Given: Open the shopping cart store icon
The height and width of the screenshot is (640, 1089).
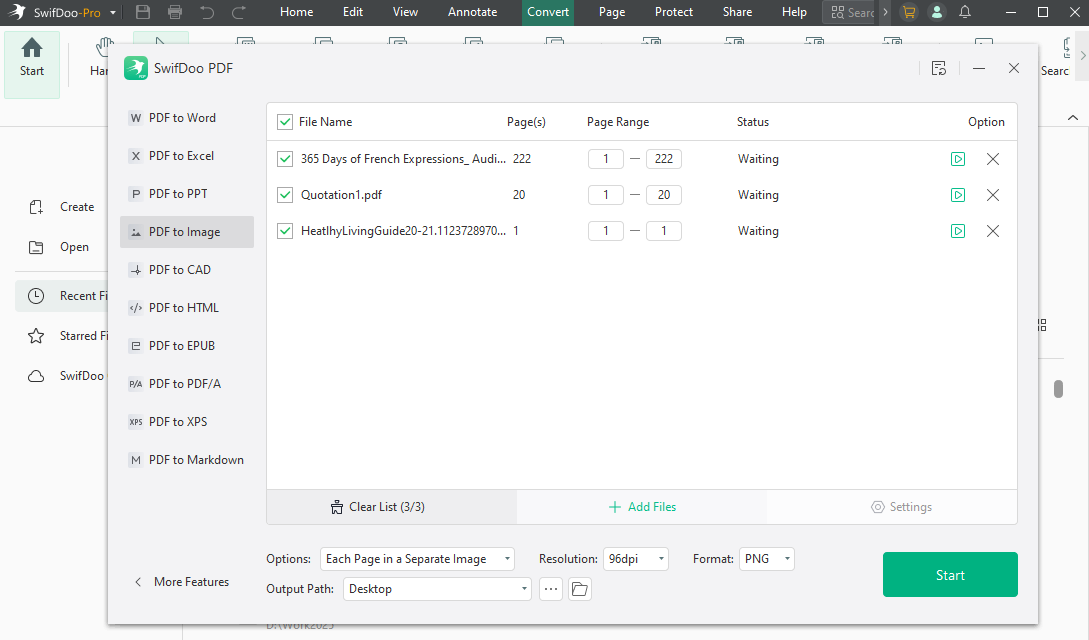Looking at the screenshot, I should pos(908,12).
